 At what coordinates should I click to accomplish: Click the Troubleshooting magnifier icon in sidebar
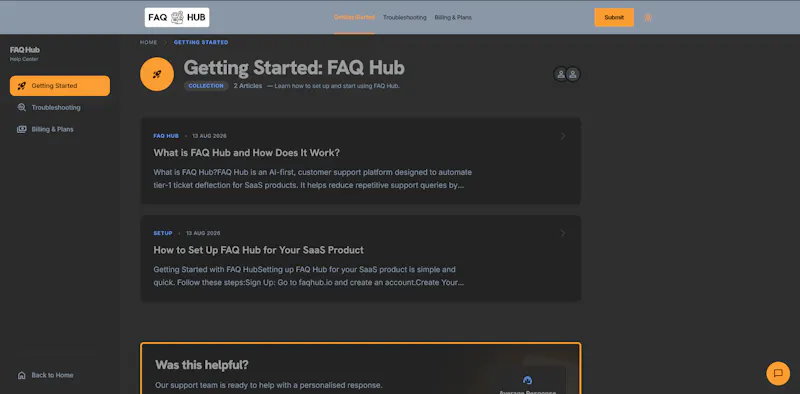coord(21,108)
